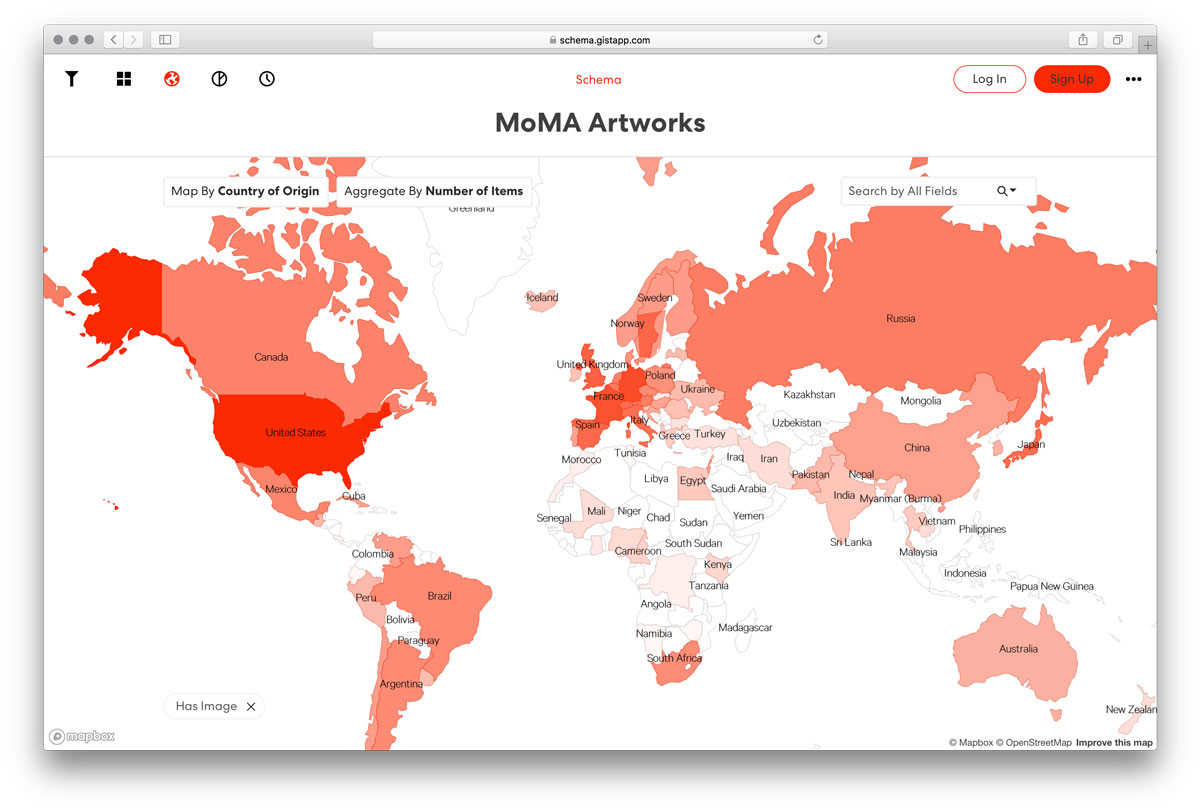Select Colombia label on the map
This screenshot has height=812, width=1200.
372,554
